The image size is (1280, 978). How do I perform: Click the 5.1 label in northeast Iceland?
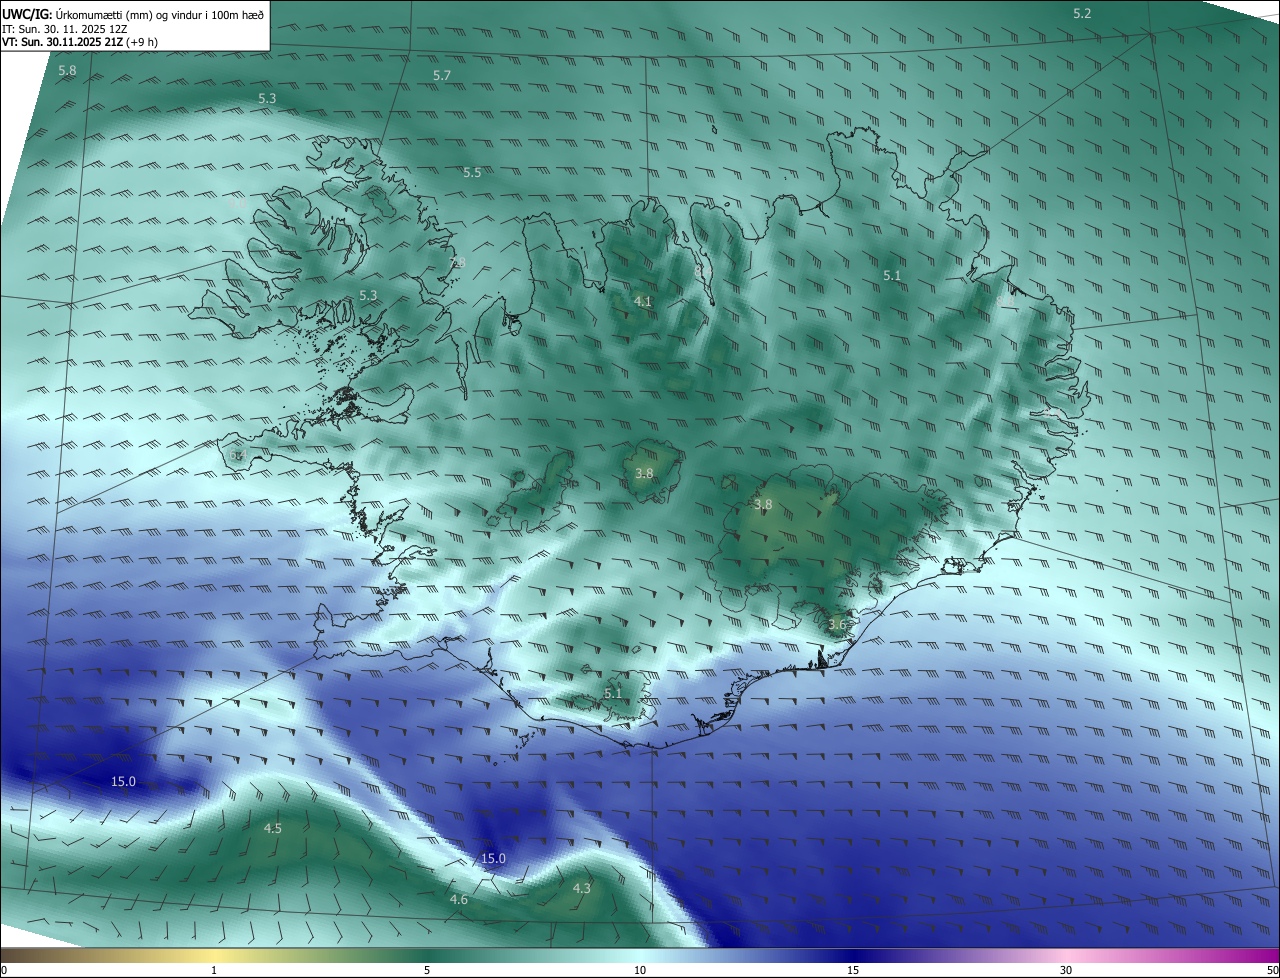pyautogui.click(x=892, y=276)
